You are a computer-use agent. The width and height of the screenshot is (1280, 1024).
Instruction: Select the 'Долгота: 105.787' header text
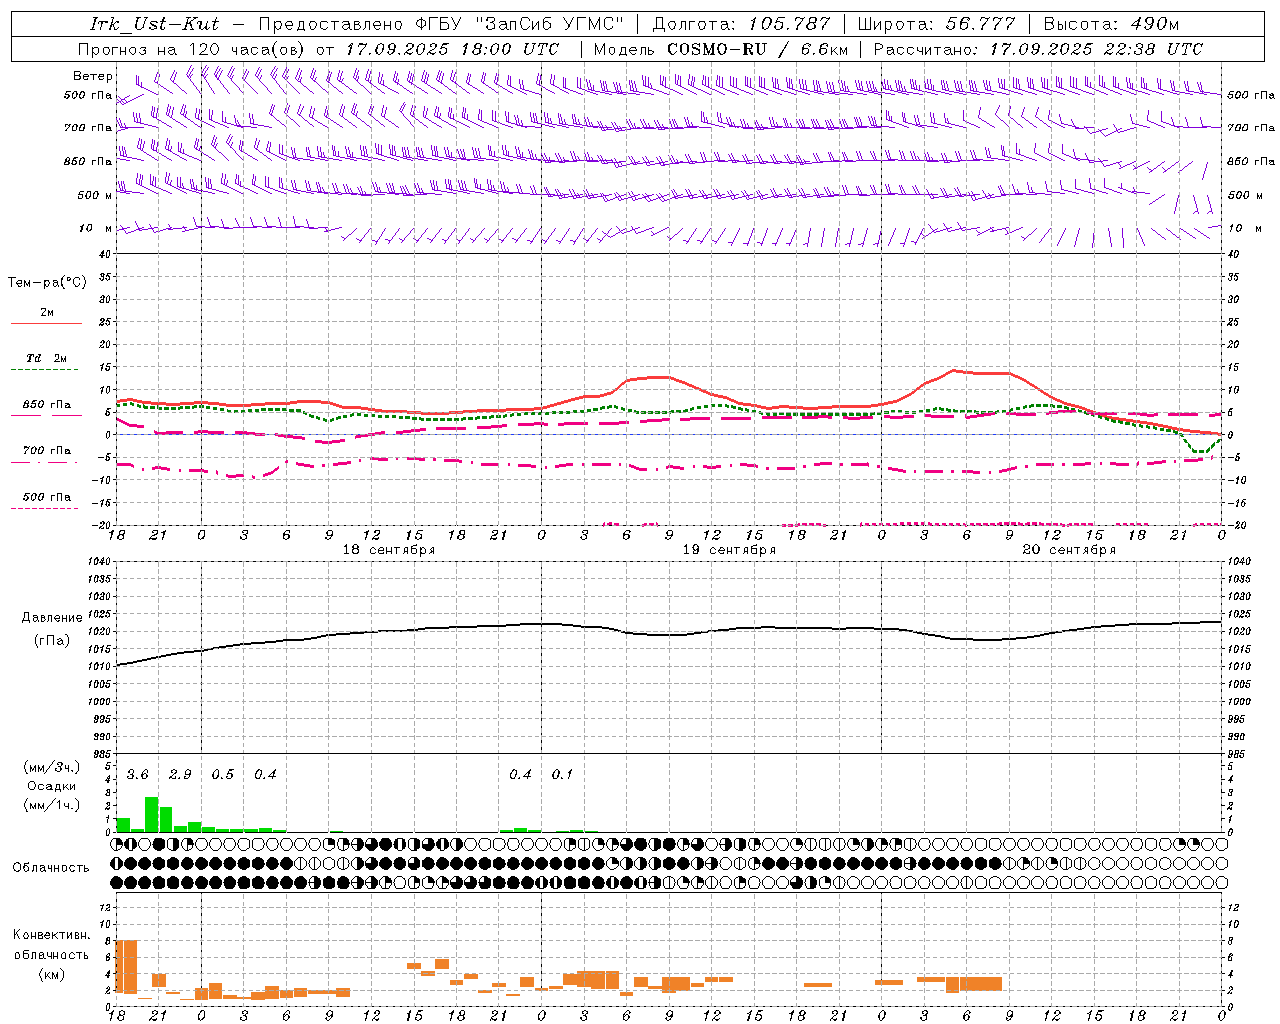click(x=741, y=24)
